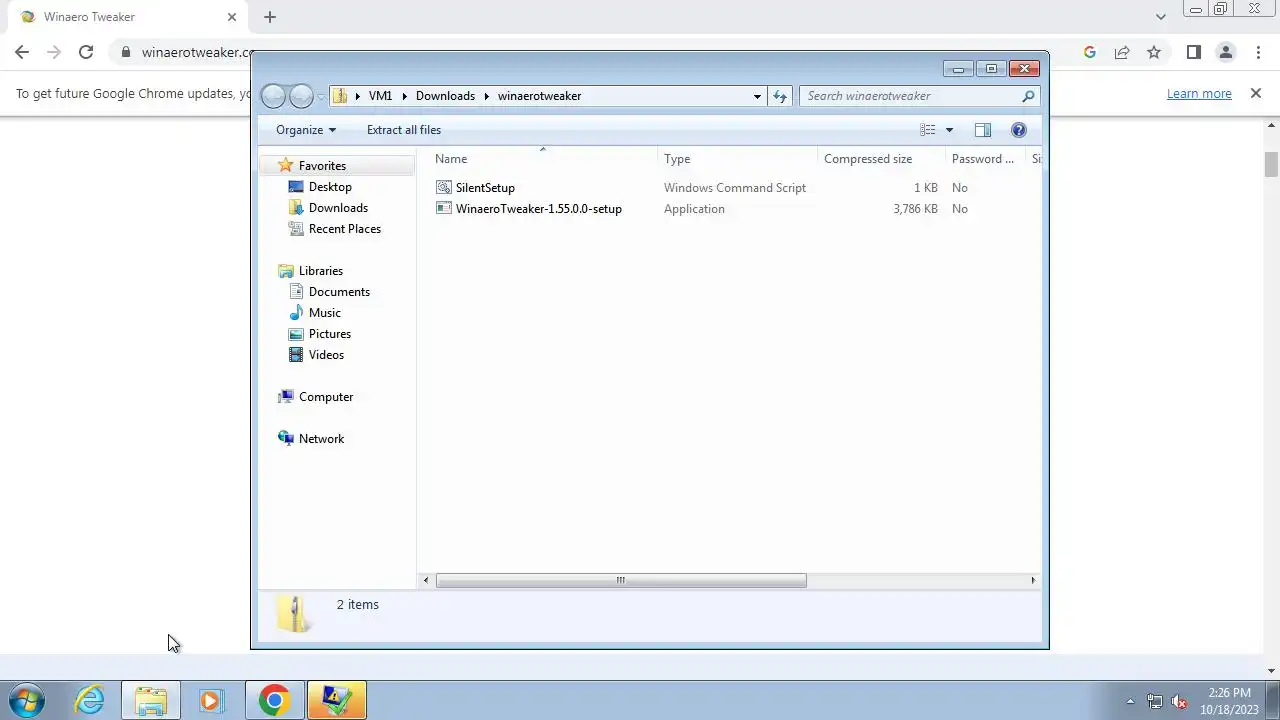Open Desktop in Favorites
The image size is (1280, 720).
(x=320, y=187)
